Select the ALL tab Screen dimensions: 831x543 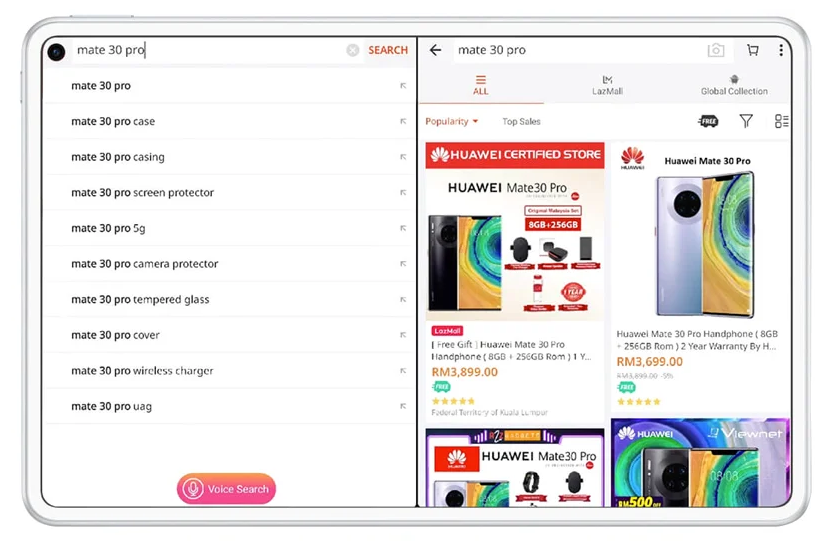coord(481,85)
